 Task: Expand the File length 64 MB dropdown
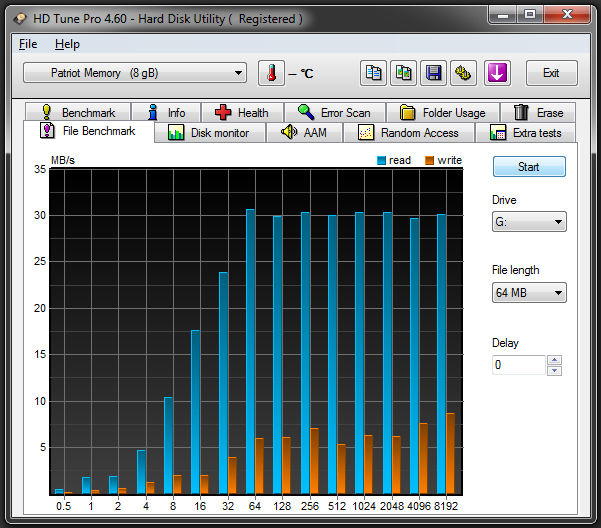[529, 292]
